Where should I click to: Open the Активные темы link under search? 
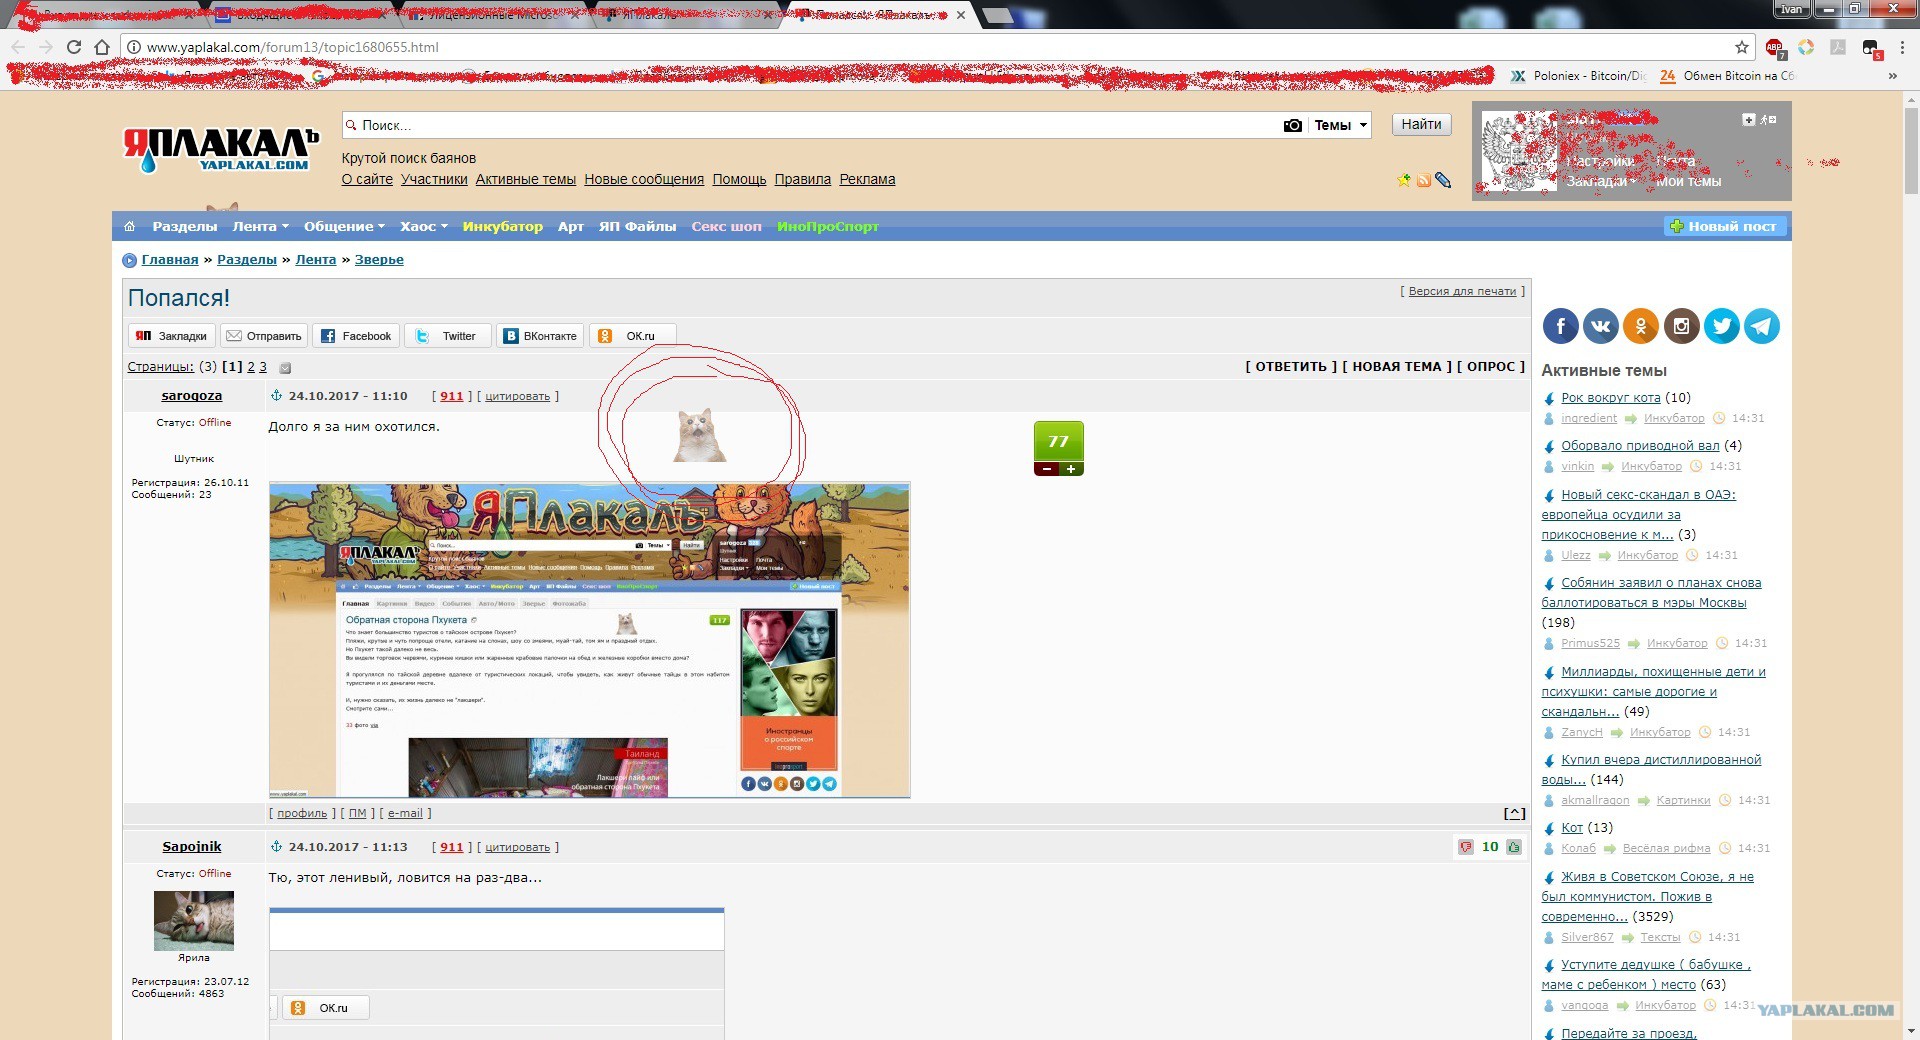pyautogui.click(x=526, y=180)
